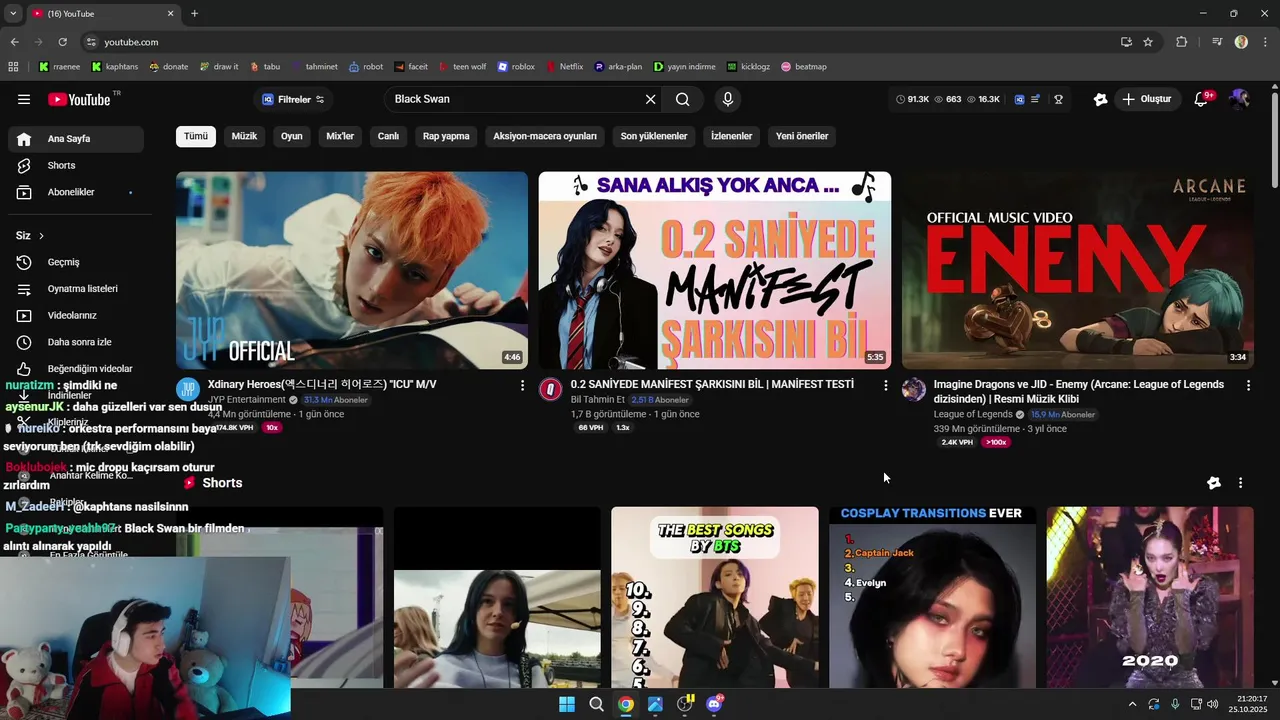Start voice search with the microphone
The image size is (1280, 720).
coord(727,99)
